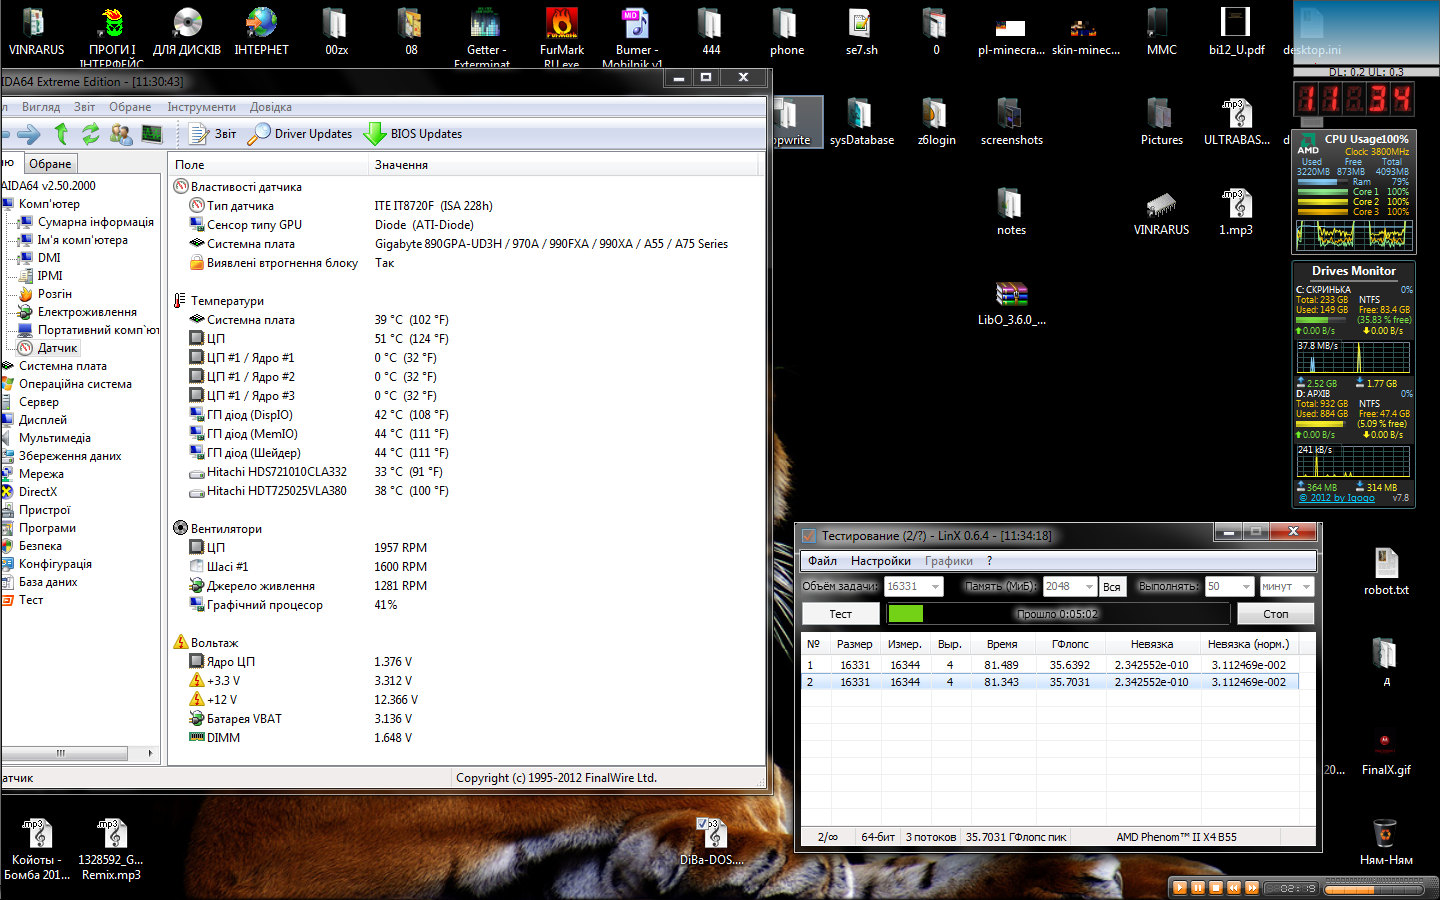
Task: Click the Fast-forward button on media player bar
Action: (1252, 888)
